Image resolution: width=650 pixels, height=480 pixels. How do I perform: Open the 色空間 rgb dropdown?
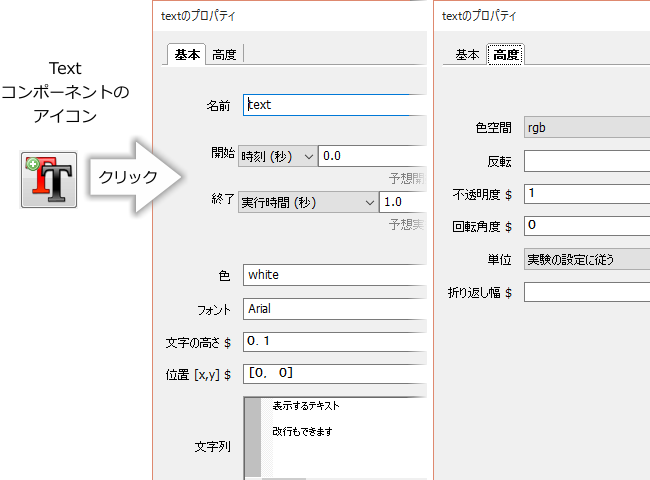coord(587,127)
